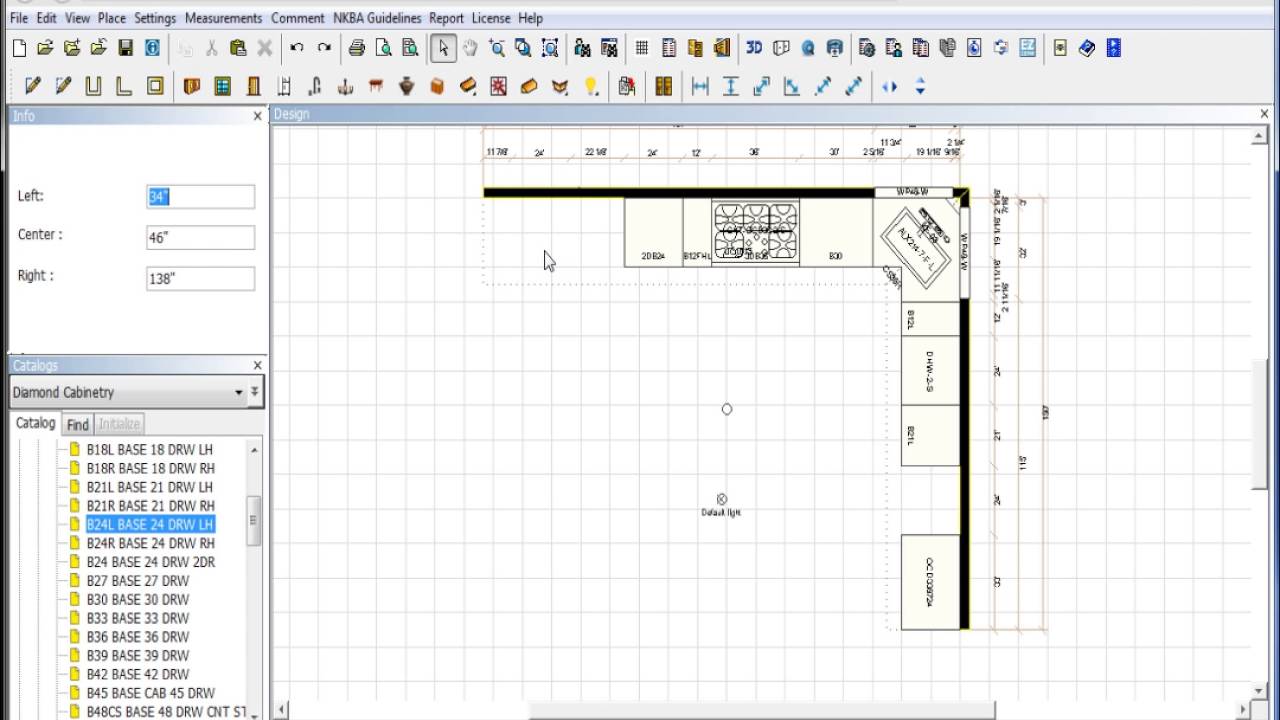Image resolution: width=1280 pixels, height=720 pixels.
Task: Select the window placement icon
Action: coord(222,87)
